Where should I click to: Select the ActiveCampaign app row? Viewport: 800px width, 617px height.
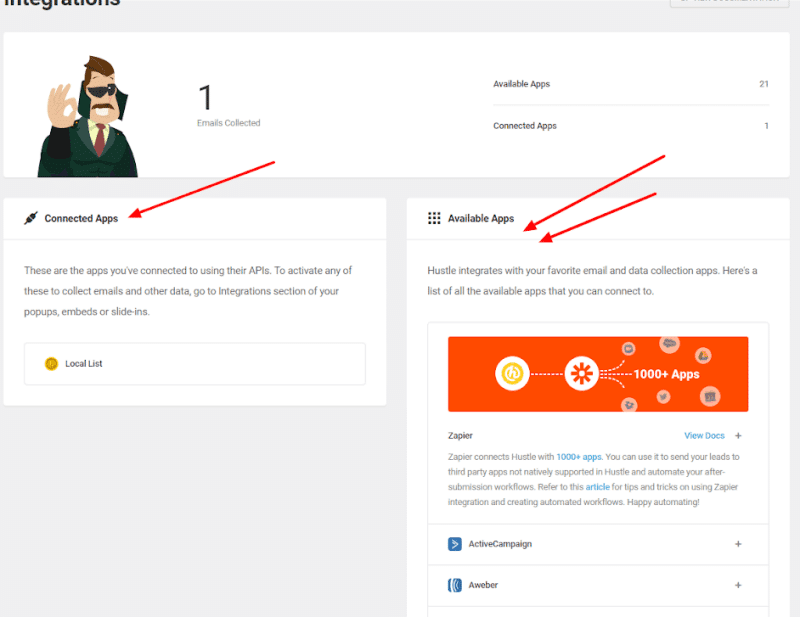pyautogui.click(x=598, y=544)
